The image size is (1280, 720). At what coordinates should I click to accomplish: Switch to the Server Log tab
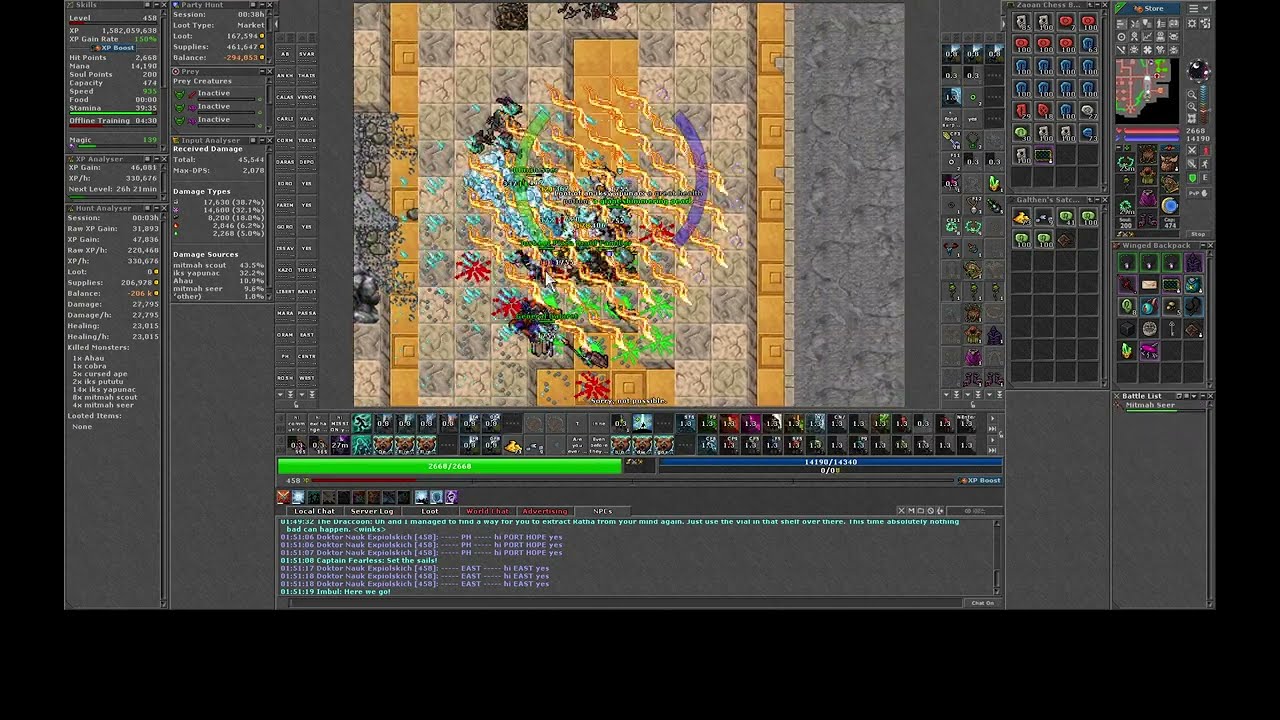tap(372, 511)
